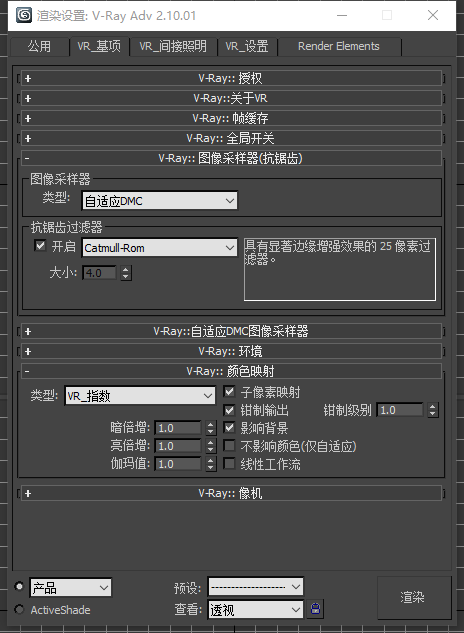Minimize the render settings window
Screen dimensions: 464x633
coord(342,15)
